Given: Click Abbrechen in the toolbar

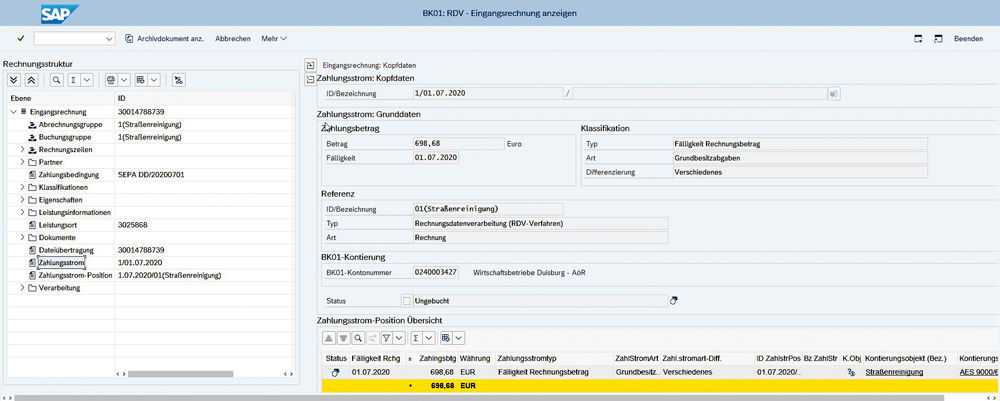Looking at the screenshot, I should (232, 38).
